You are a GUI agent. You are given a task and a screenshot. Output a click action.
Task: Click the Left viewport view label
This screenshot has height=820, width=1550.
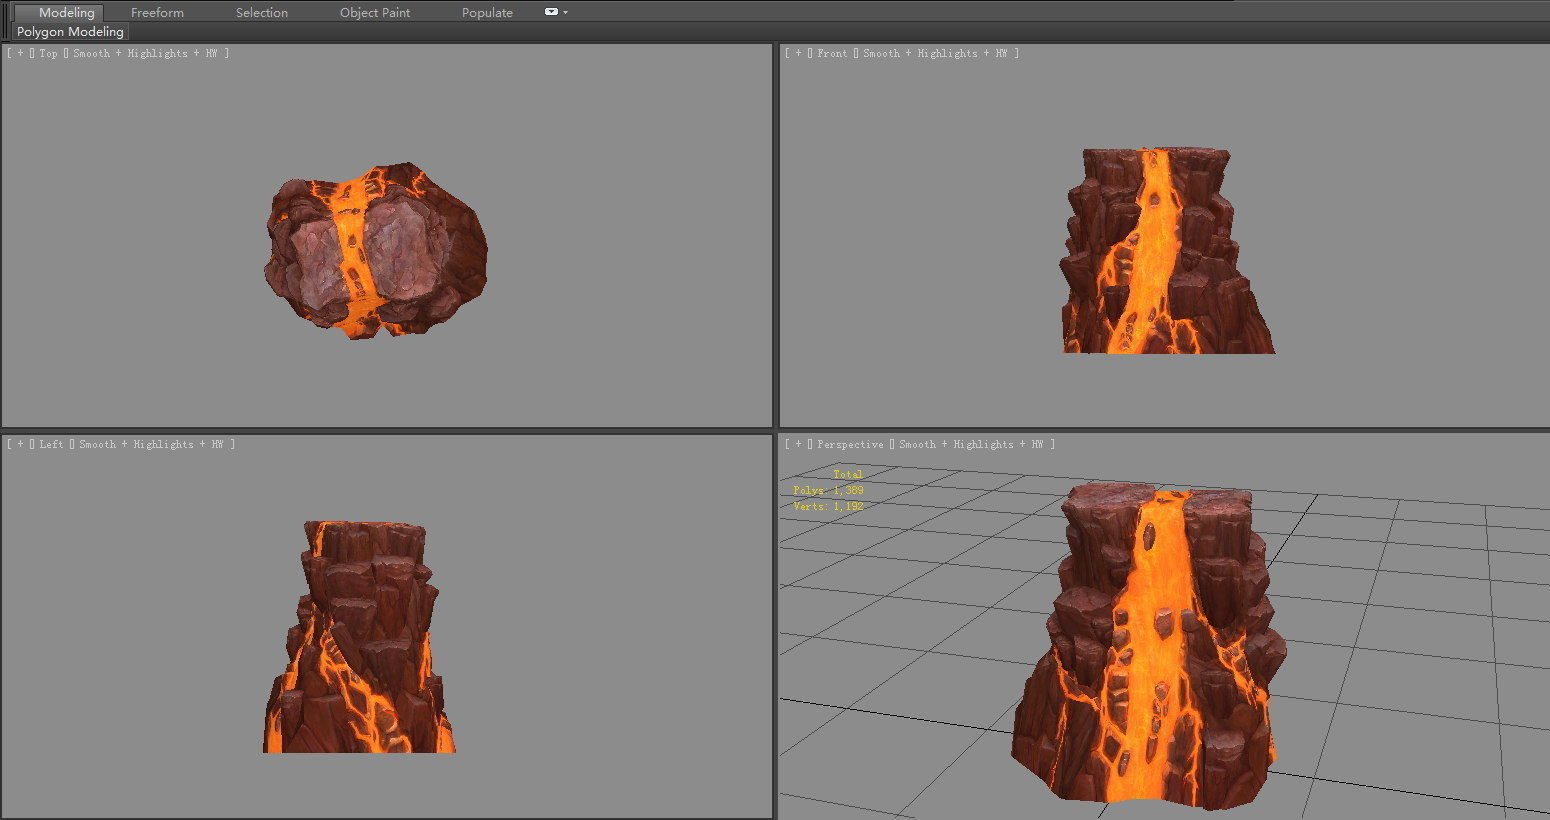(51, 444)
